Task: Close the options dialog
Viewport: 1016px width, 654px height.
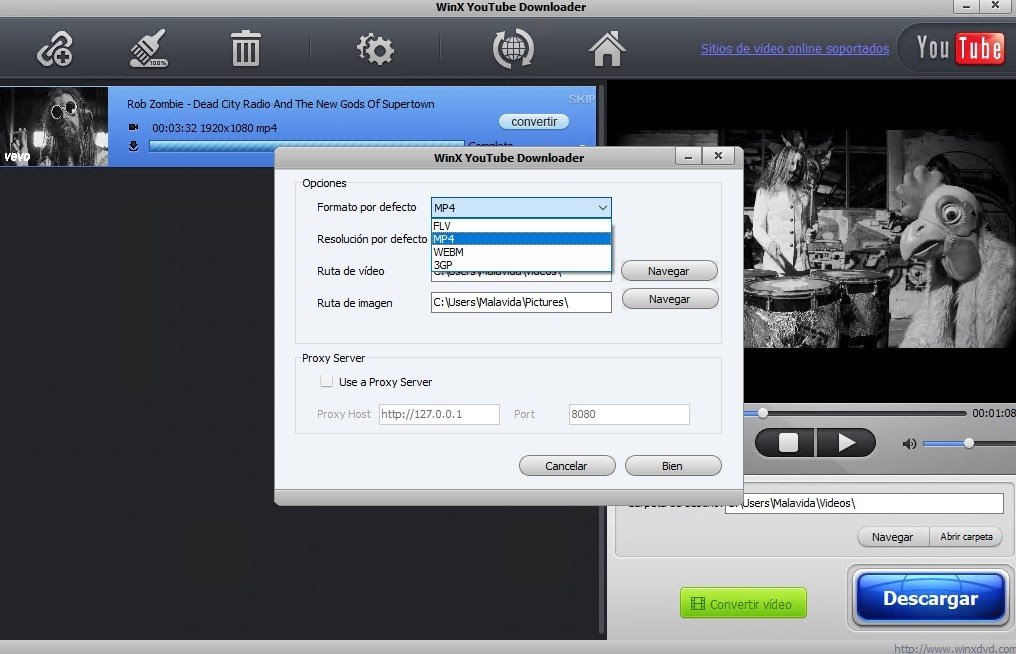Action: [718, 156]
